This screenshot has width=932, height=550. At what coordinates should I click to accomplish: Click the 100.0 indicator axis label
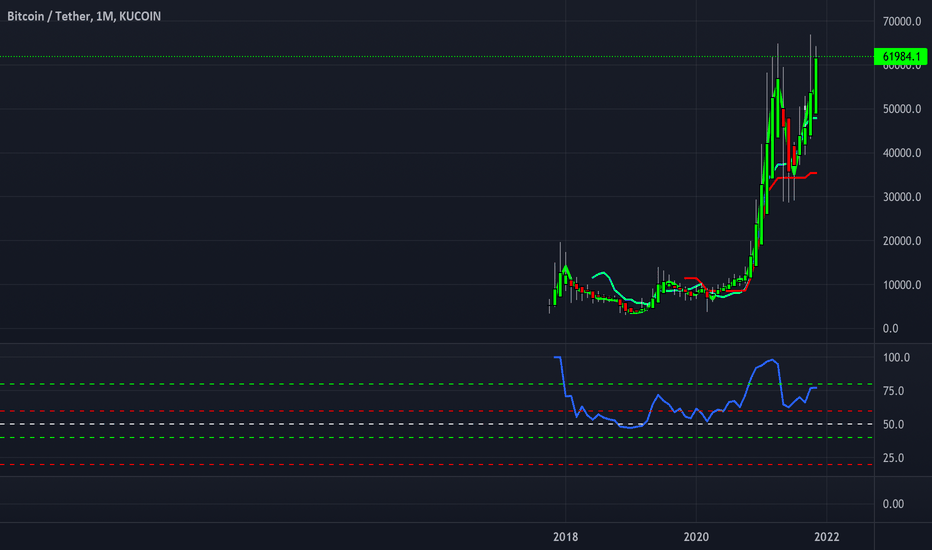[896, 357]
